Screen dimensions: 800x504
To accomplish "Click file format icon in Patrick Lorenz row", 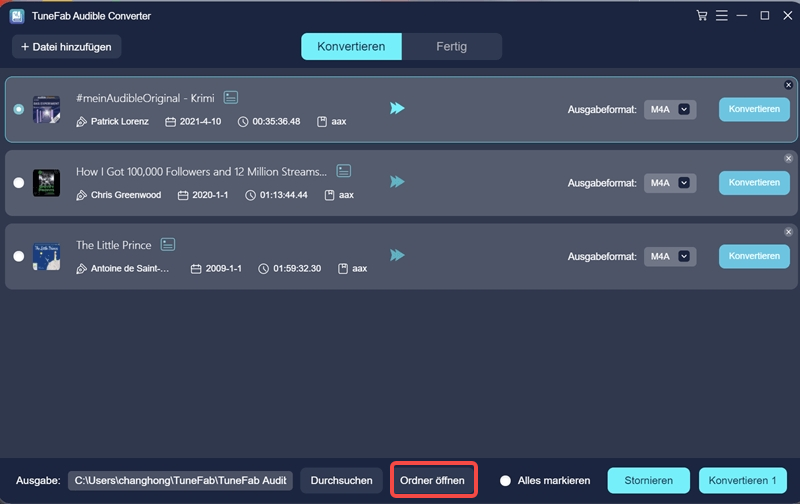I will (322, 122).
